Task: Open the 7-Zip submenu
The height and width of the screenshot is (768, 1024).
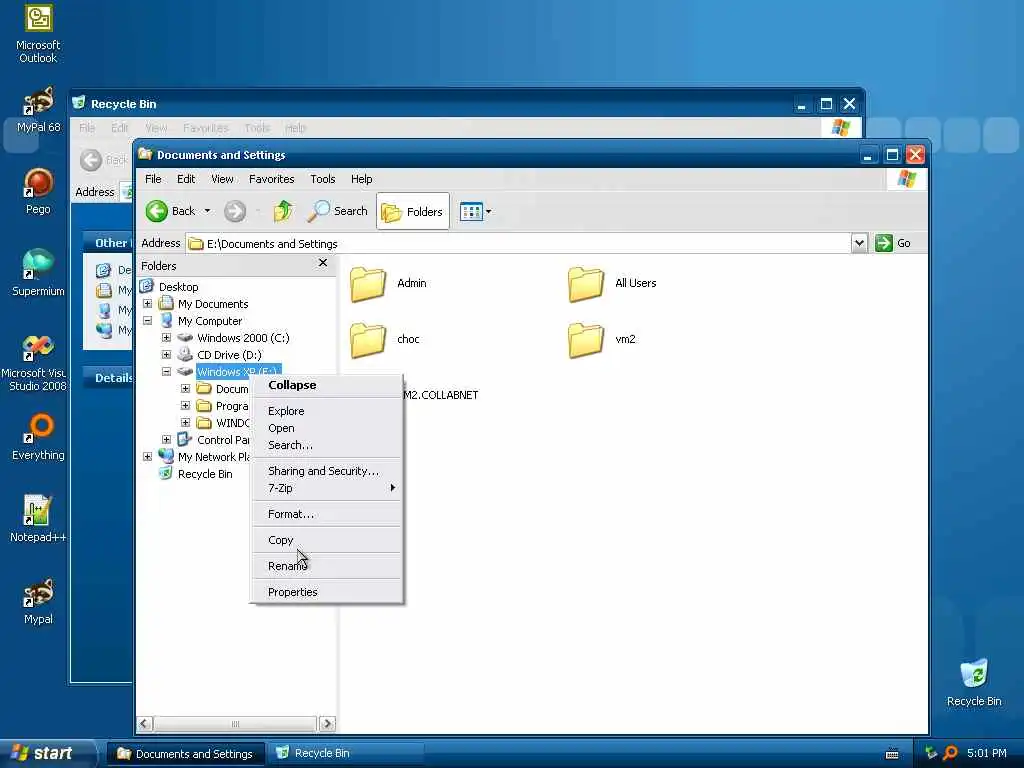Action: click(x=327, y=488)
